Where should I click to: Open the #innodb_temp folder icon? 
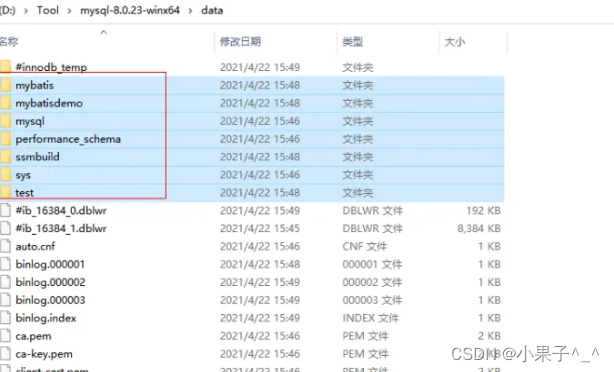[x=5, y=67]
